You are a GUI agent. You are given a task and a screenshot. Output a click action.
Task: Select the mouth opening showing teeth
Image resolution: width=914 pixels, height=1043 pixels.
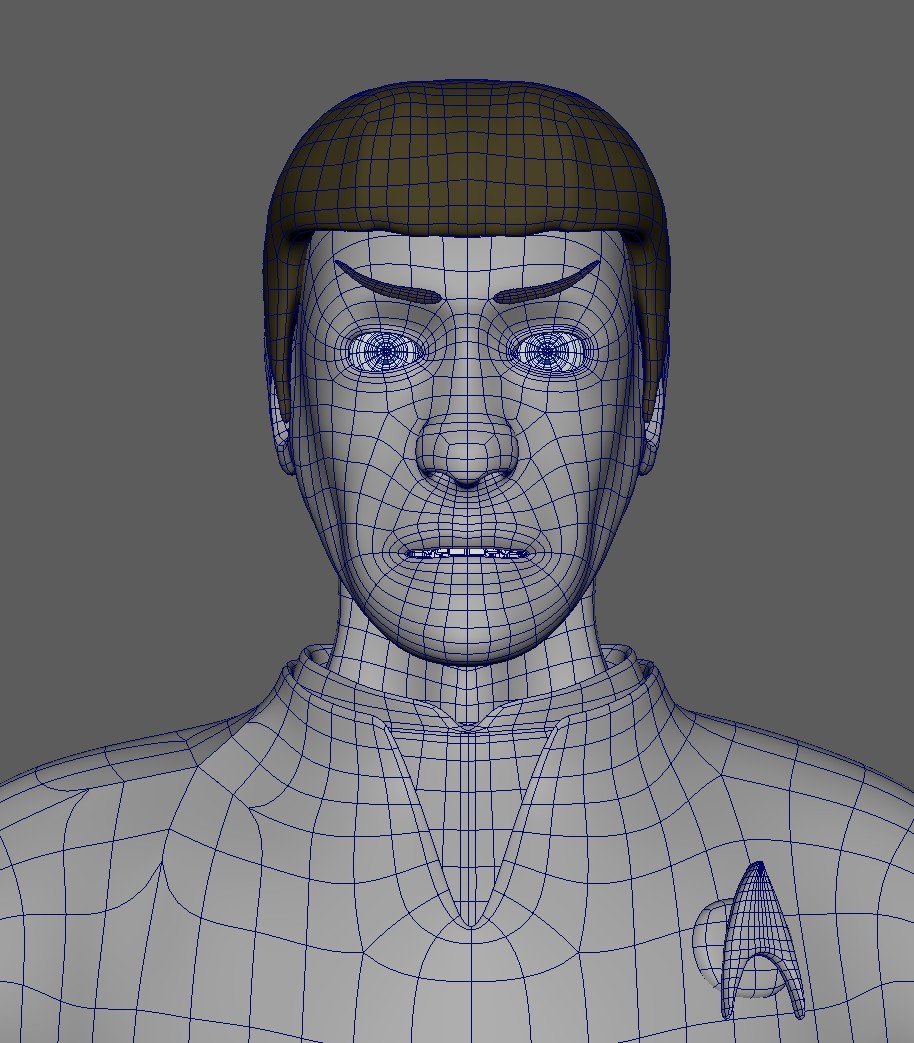coord(468,553)
